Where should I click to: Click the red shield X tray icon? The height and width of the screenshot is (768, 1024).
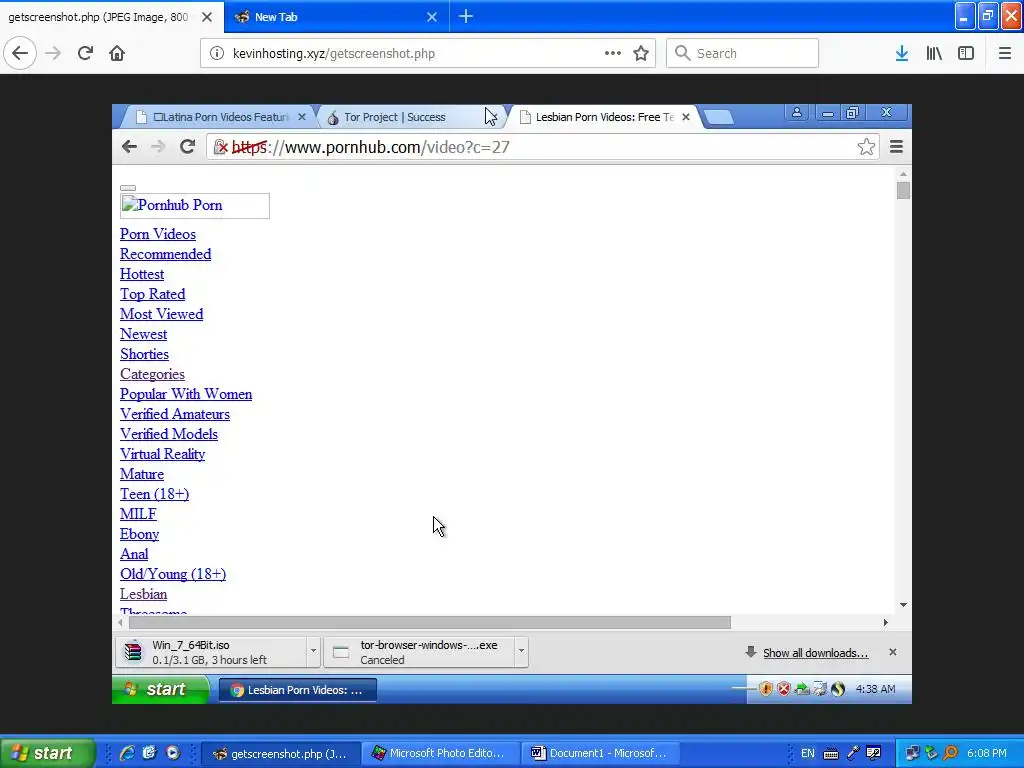(x=784, y=689)
